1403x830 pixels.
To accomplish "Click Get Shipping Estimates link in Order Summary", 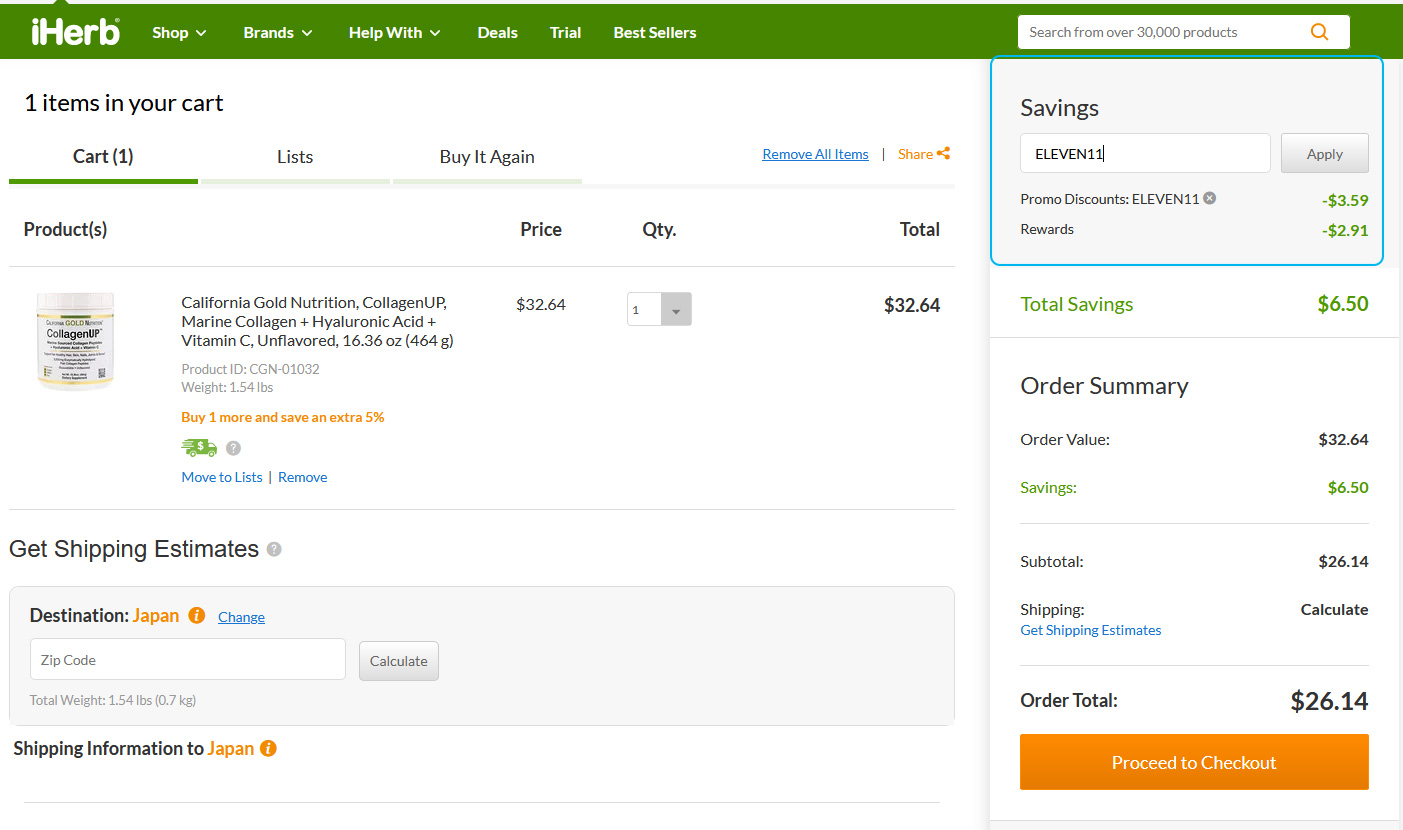I will [1091, 630].
